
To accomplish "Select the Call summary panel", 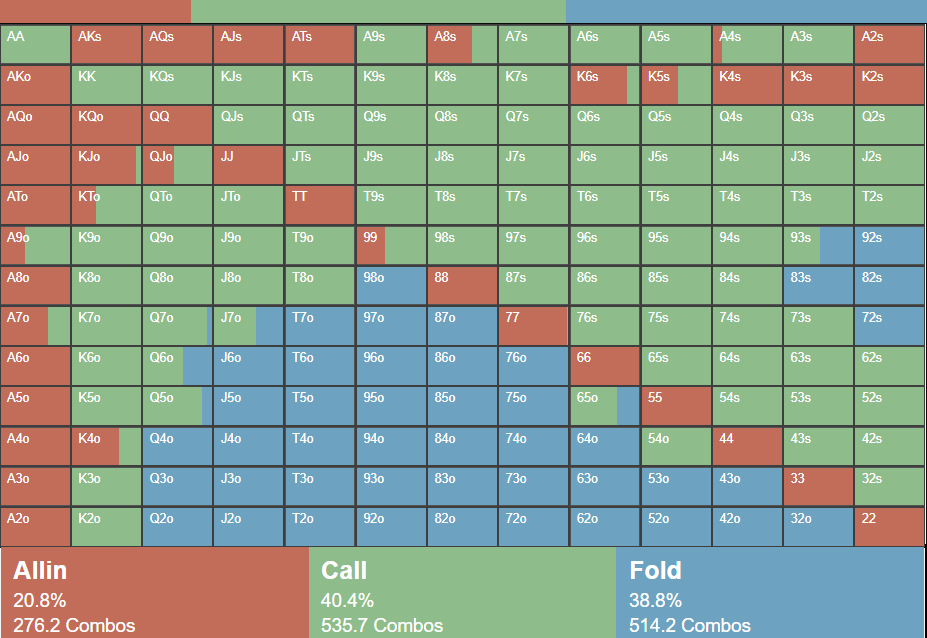I will click(462, 593).
